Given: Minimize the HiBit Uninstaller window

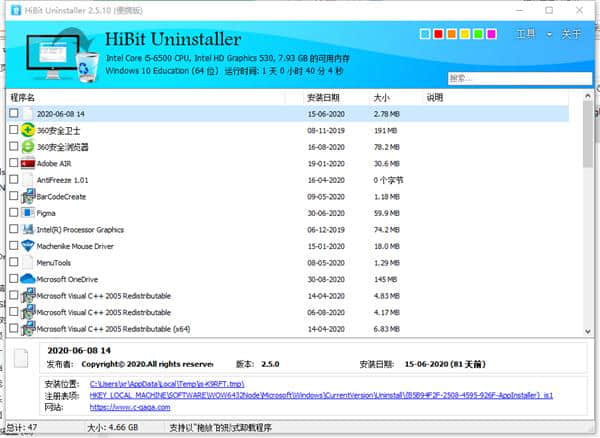Looking at the screenshot, I should coord(519,10).
